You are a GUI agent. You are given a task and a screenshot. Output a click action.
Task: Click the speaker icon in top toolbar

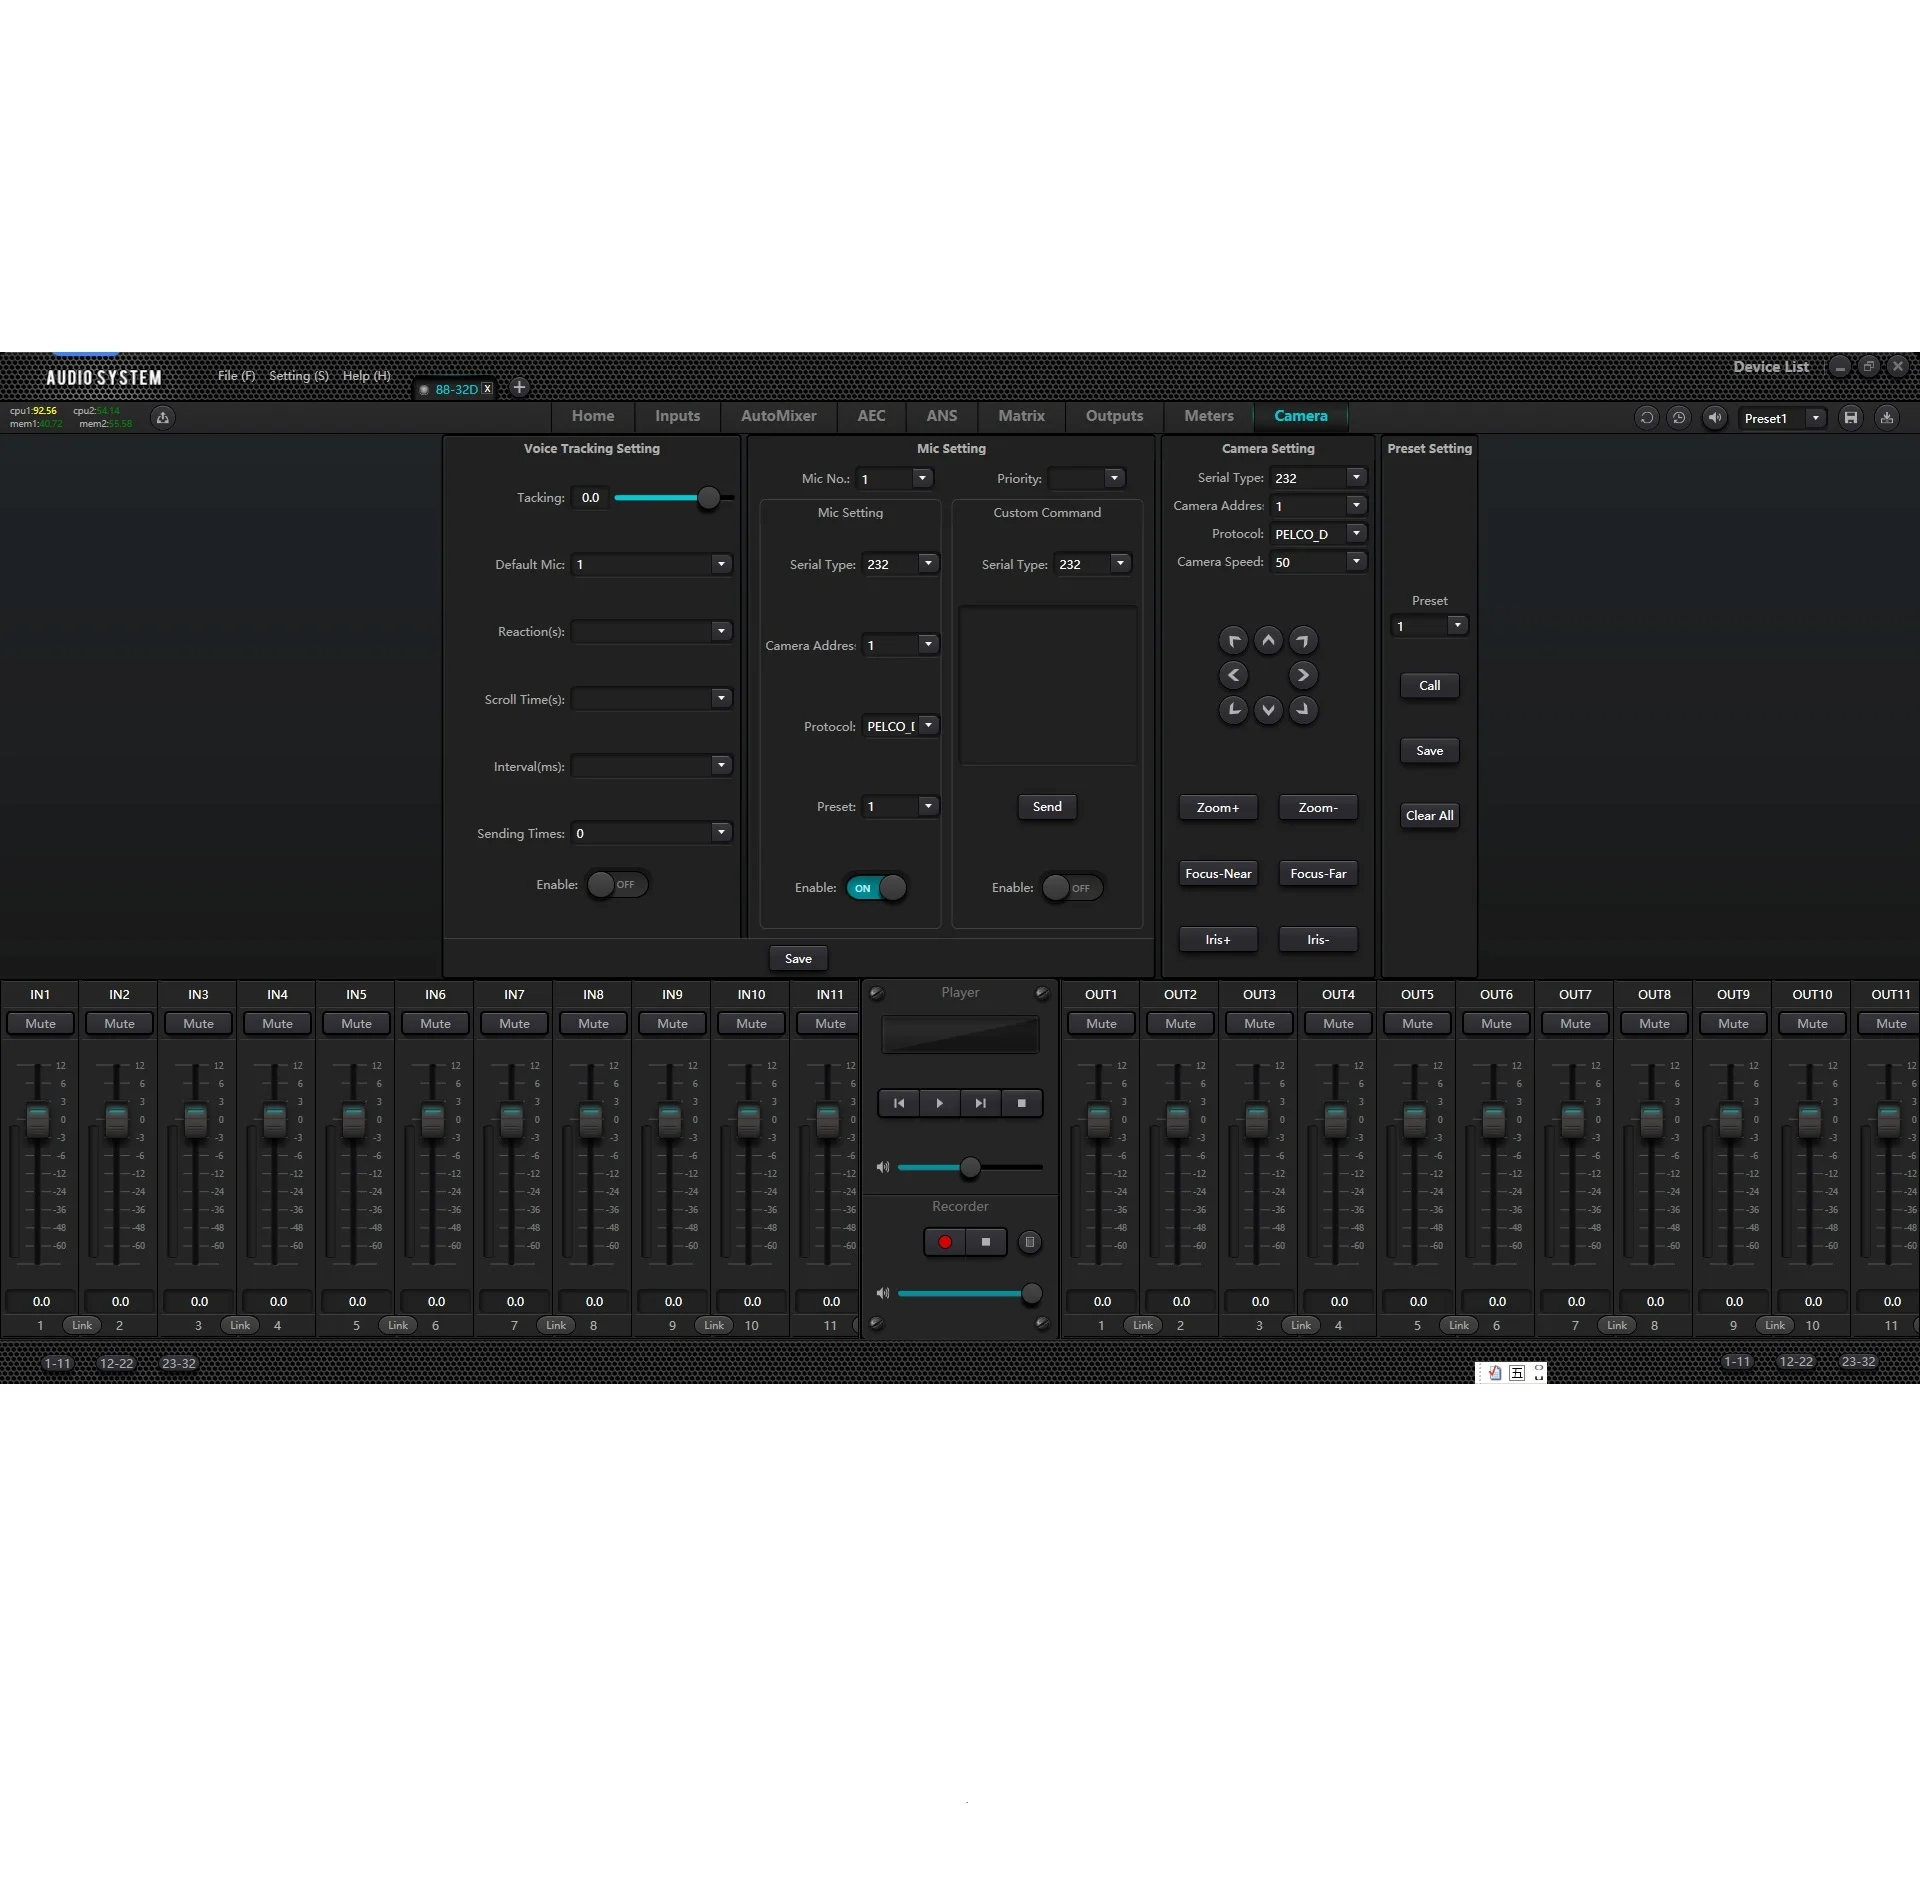(1714, 418)
